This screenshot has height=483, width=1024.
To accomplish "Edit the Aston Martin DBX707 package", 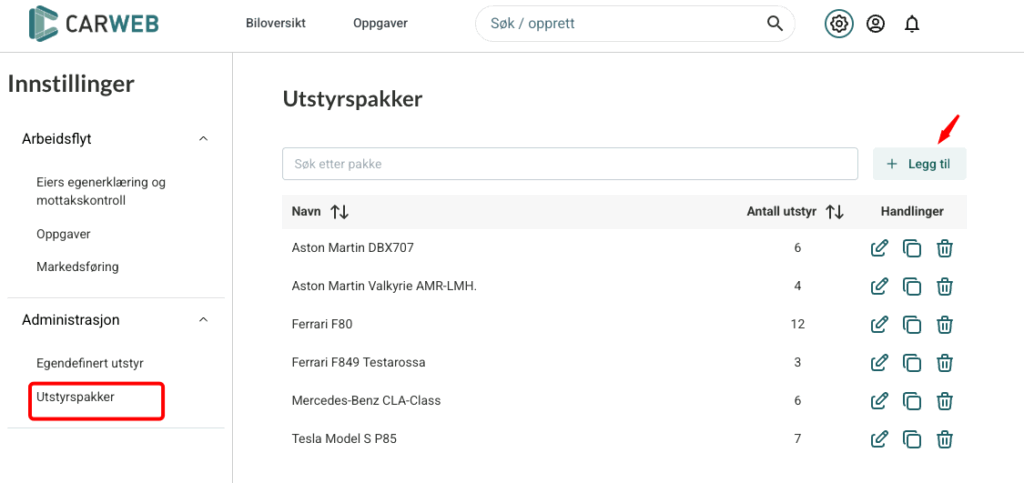I will (x=879, y=248).
